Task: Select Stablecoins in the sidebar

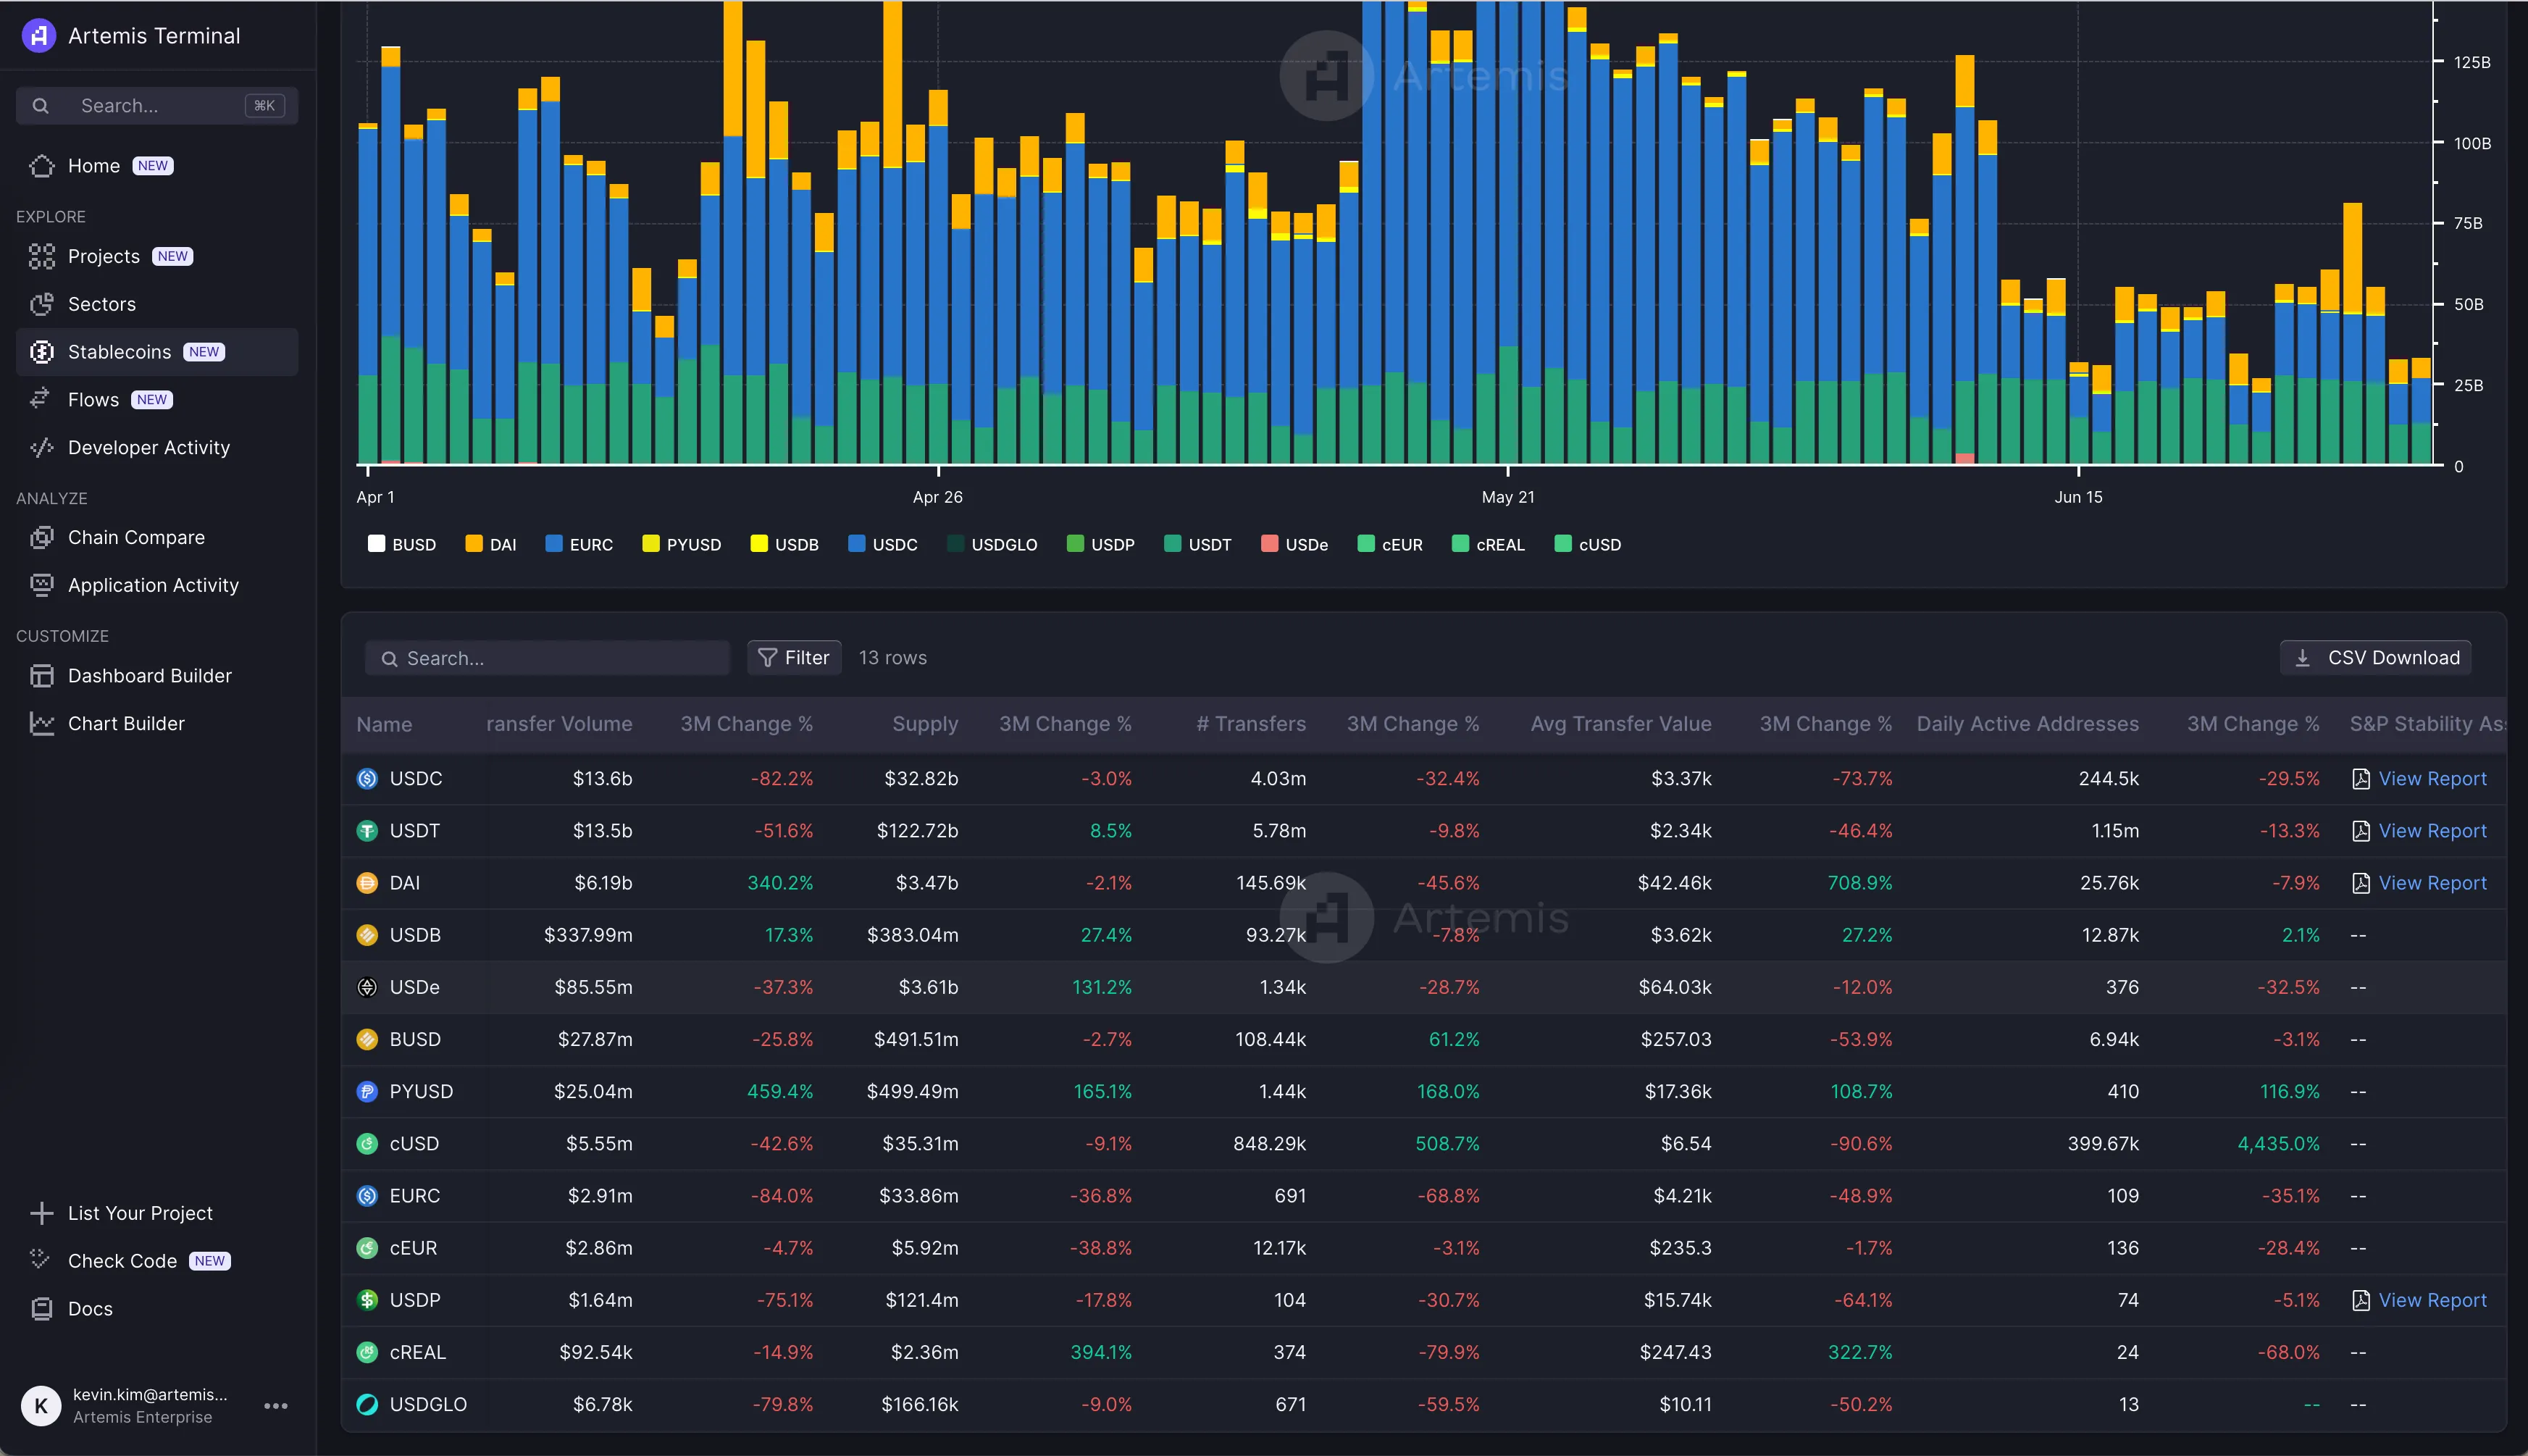Action: point(157,352)
